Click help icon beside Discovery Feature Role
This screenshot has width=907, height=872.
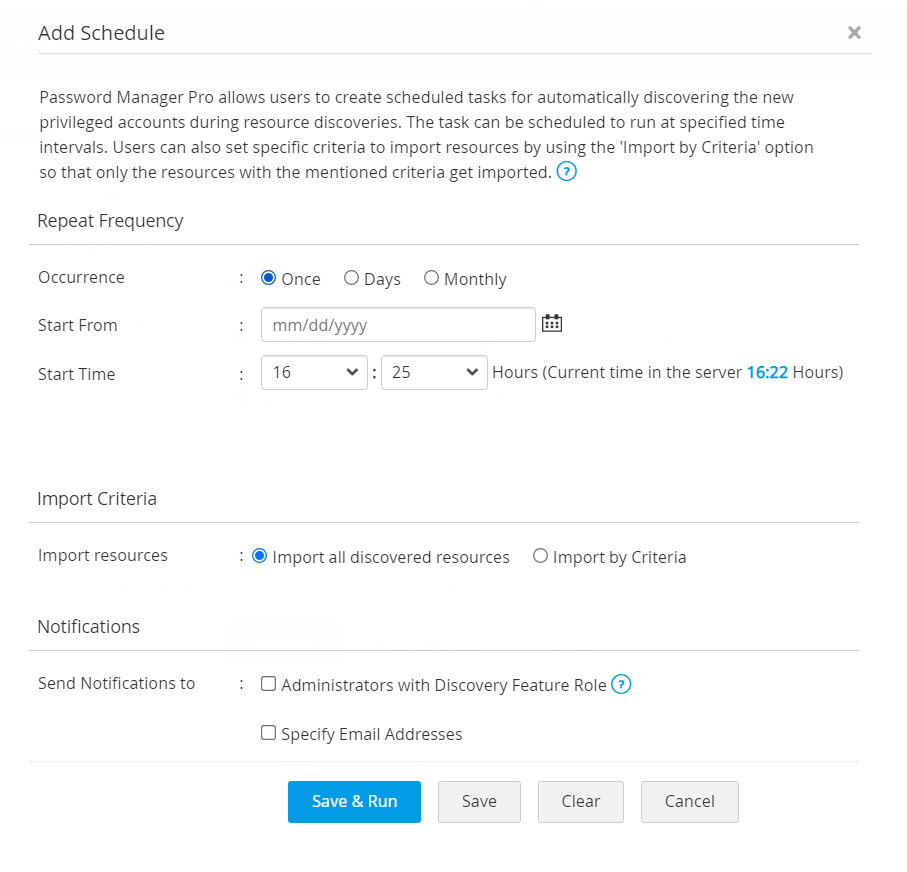tap(621, 685)
